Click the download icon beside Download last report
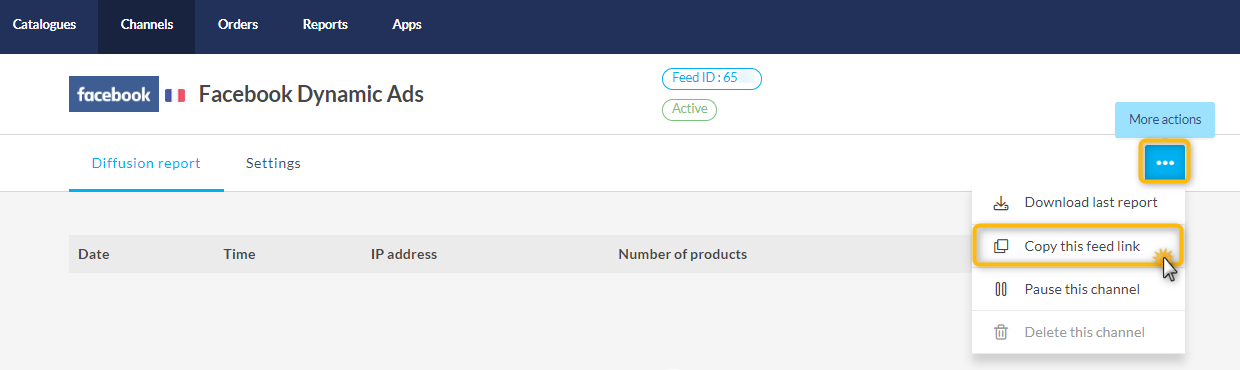This screenshot has width=1240, height=370. point(1001,203)
